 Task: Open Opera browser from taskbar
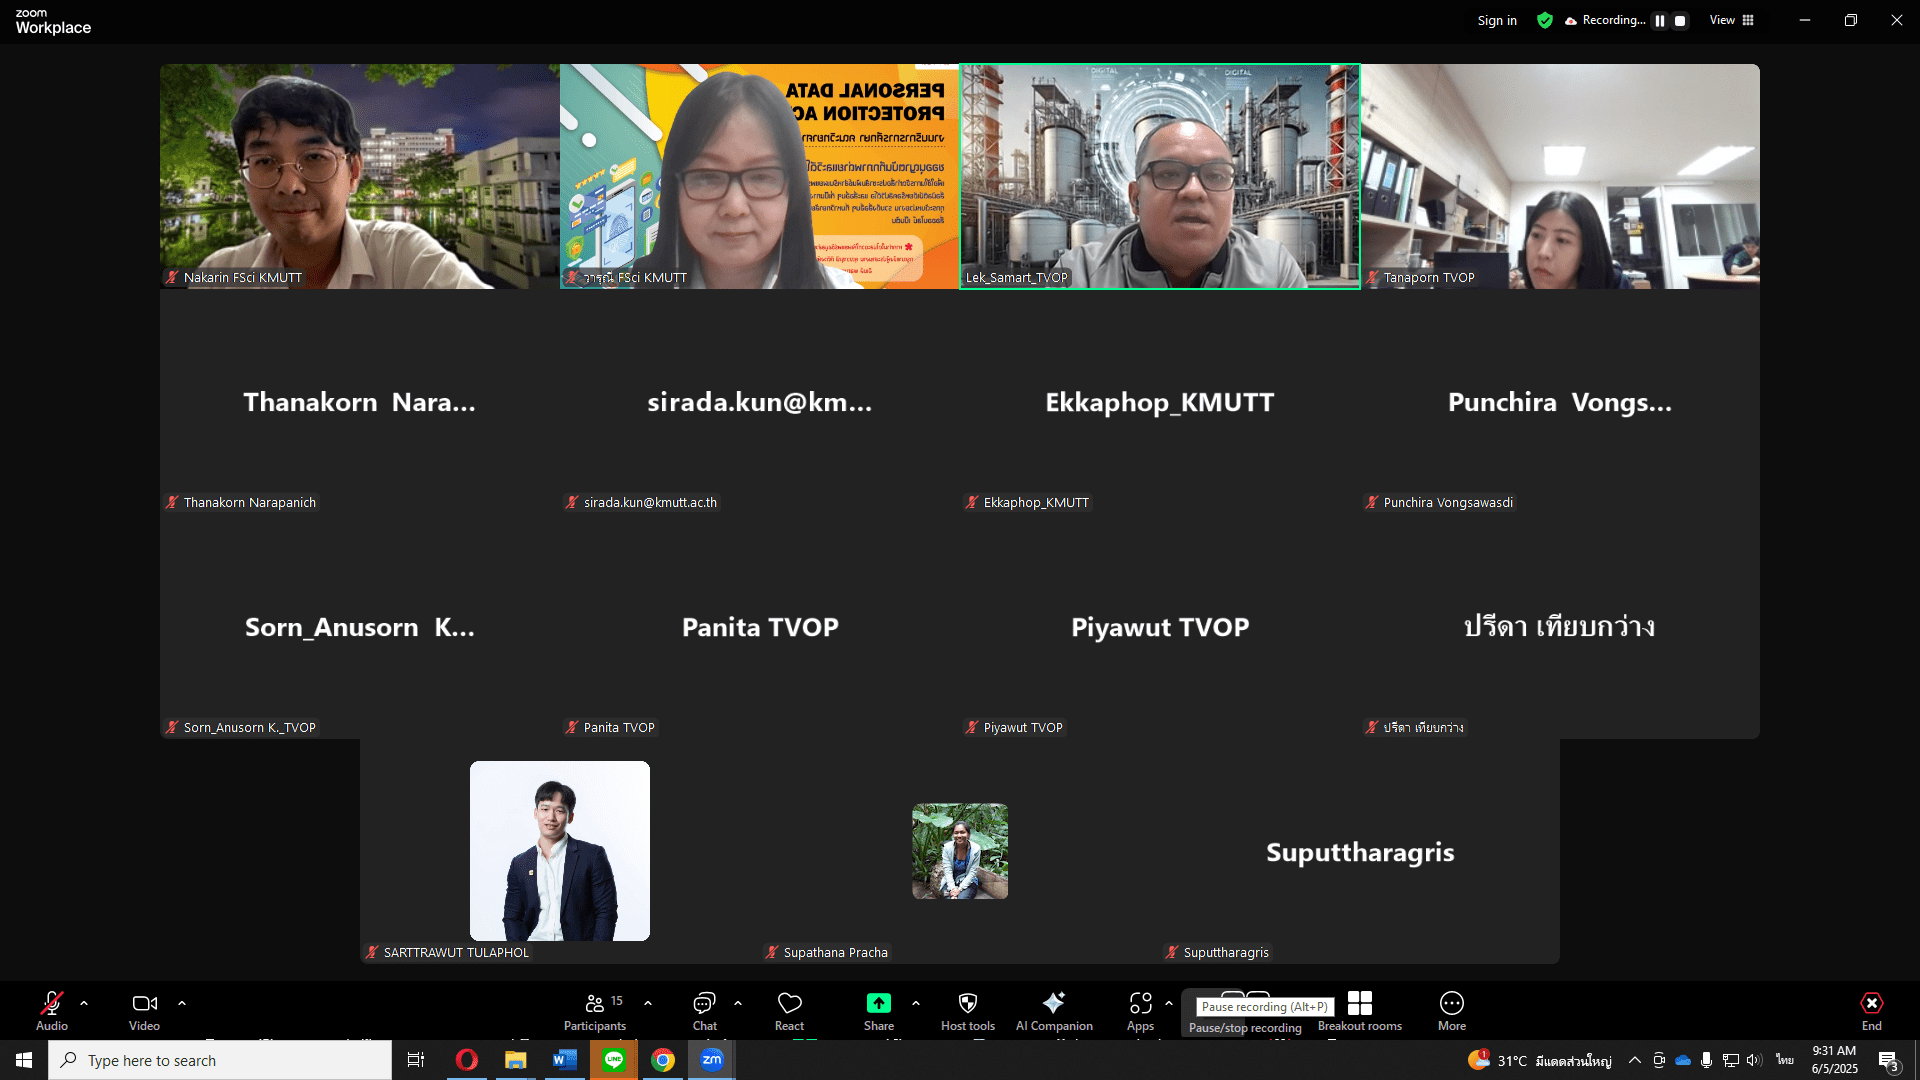[x=466, y=1060]
